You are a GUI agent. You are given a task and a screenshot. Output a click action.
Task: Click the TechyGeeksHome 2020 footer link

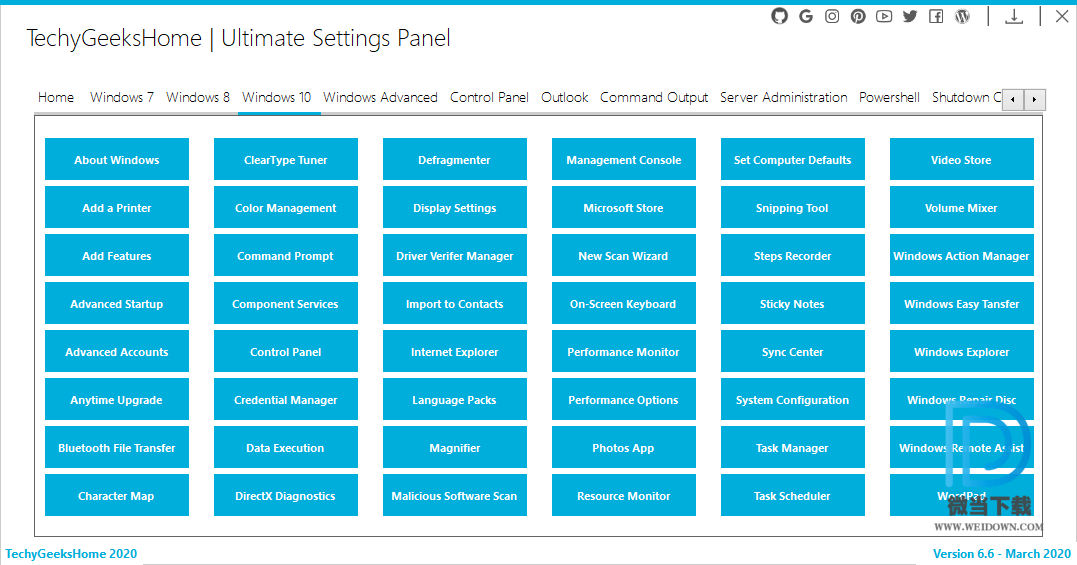[x=71, y=553]
